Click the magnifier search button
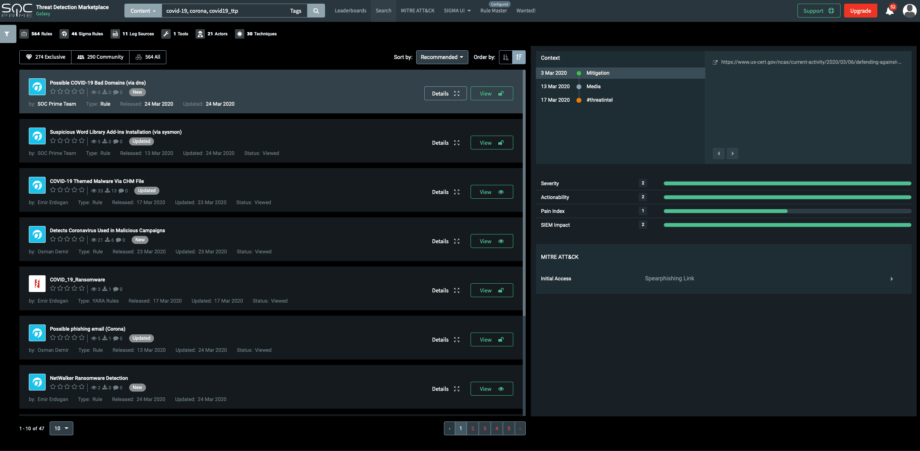The width and height of the screenshot is (920, 451). click(316, 11)
